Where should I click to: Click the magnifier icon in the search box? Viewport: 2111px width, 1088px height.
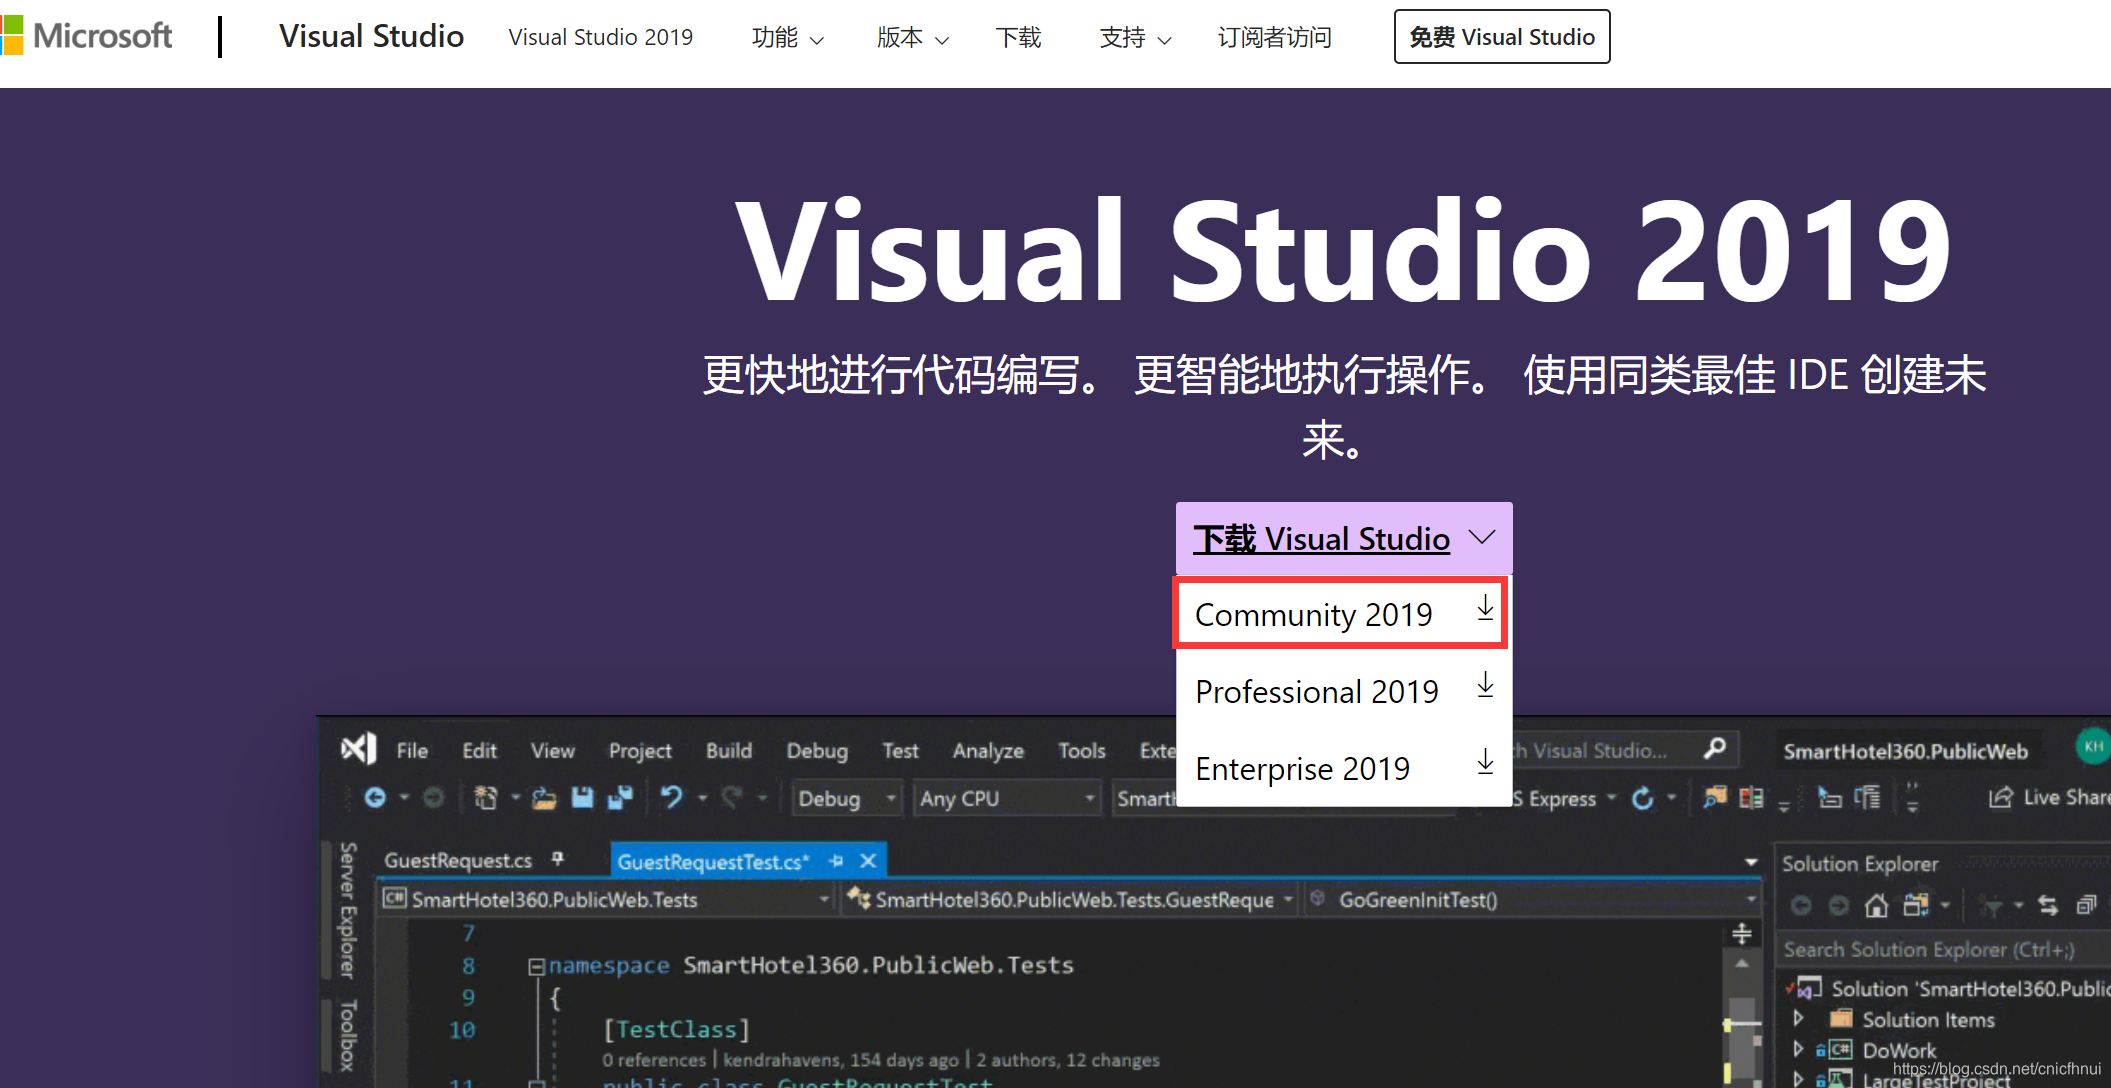point(1716,749)
